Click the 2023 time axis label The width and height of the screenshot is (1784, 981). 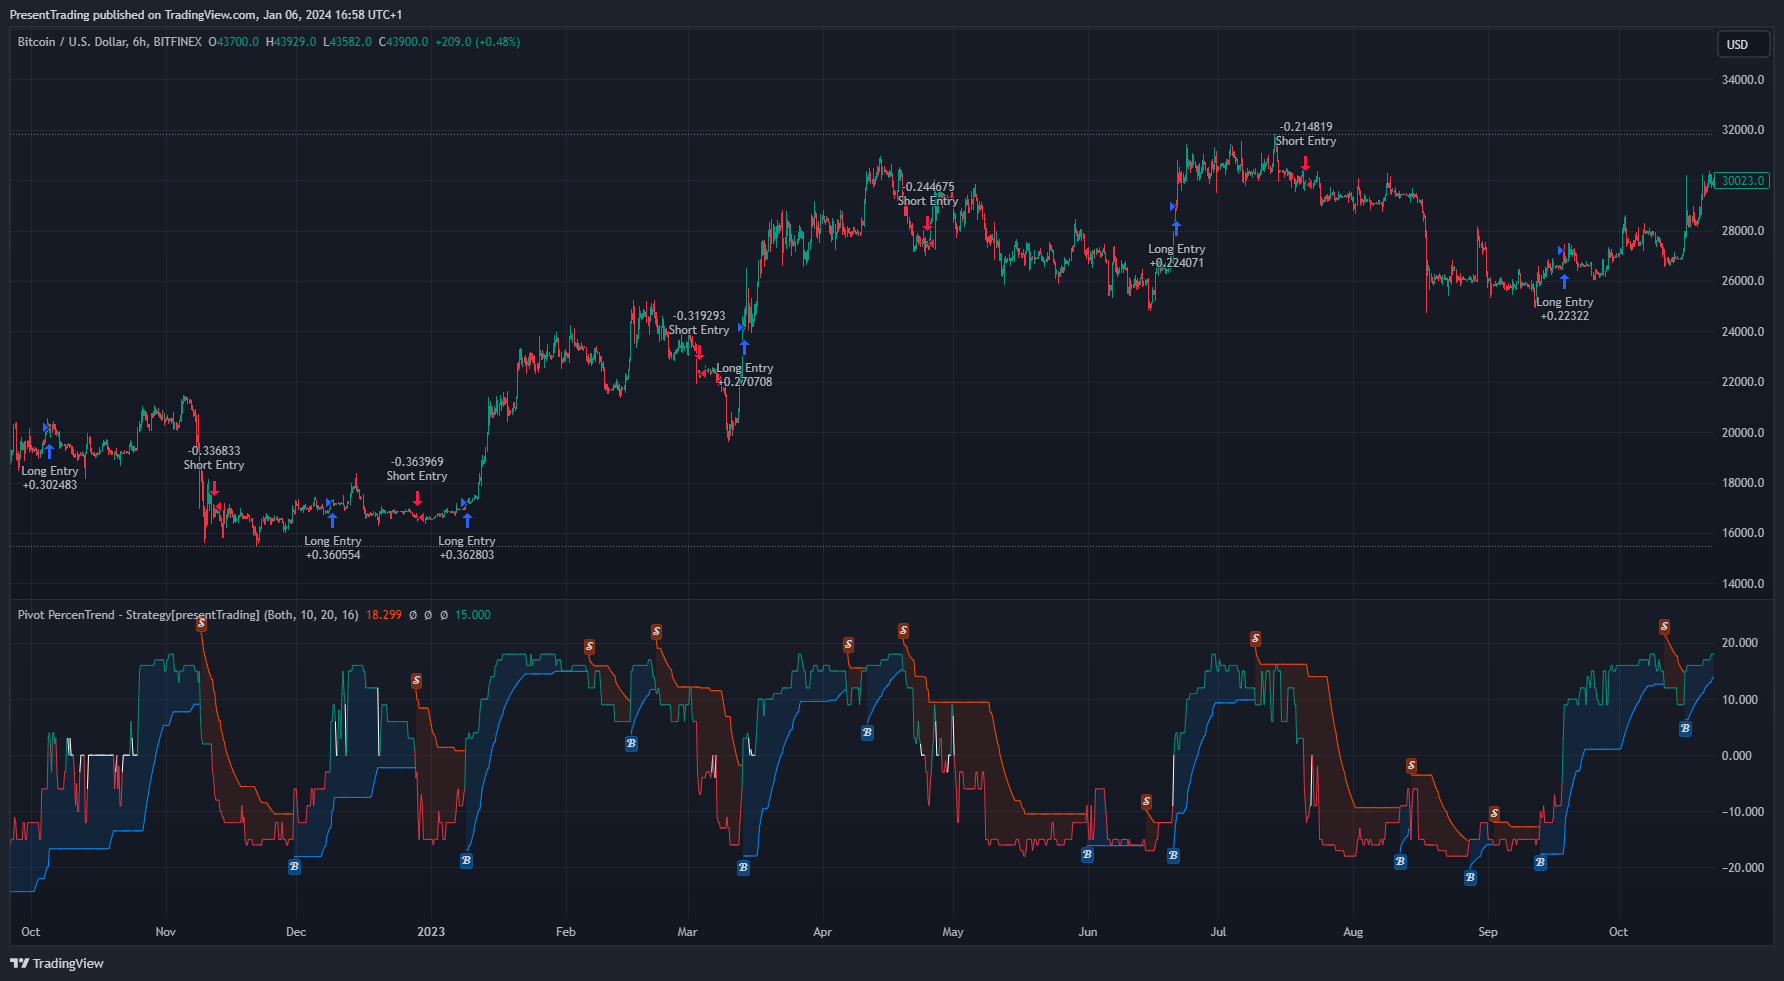click(431, 932)
